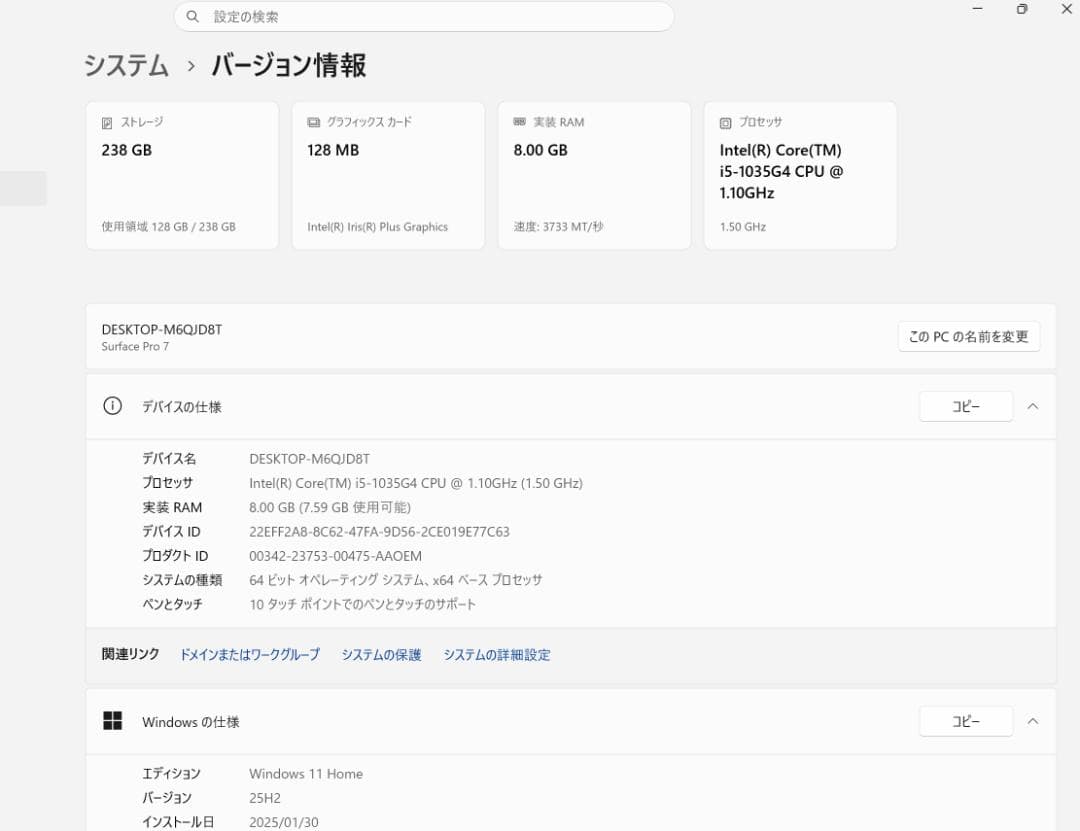Copy the デバイスの仕様 details
Image resolution: width=1080 pixels, height=831 pixels.
pyautogui.click(x=966, y=407)
